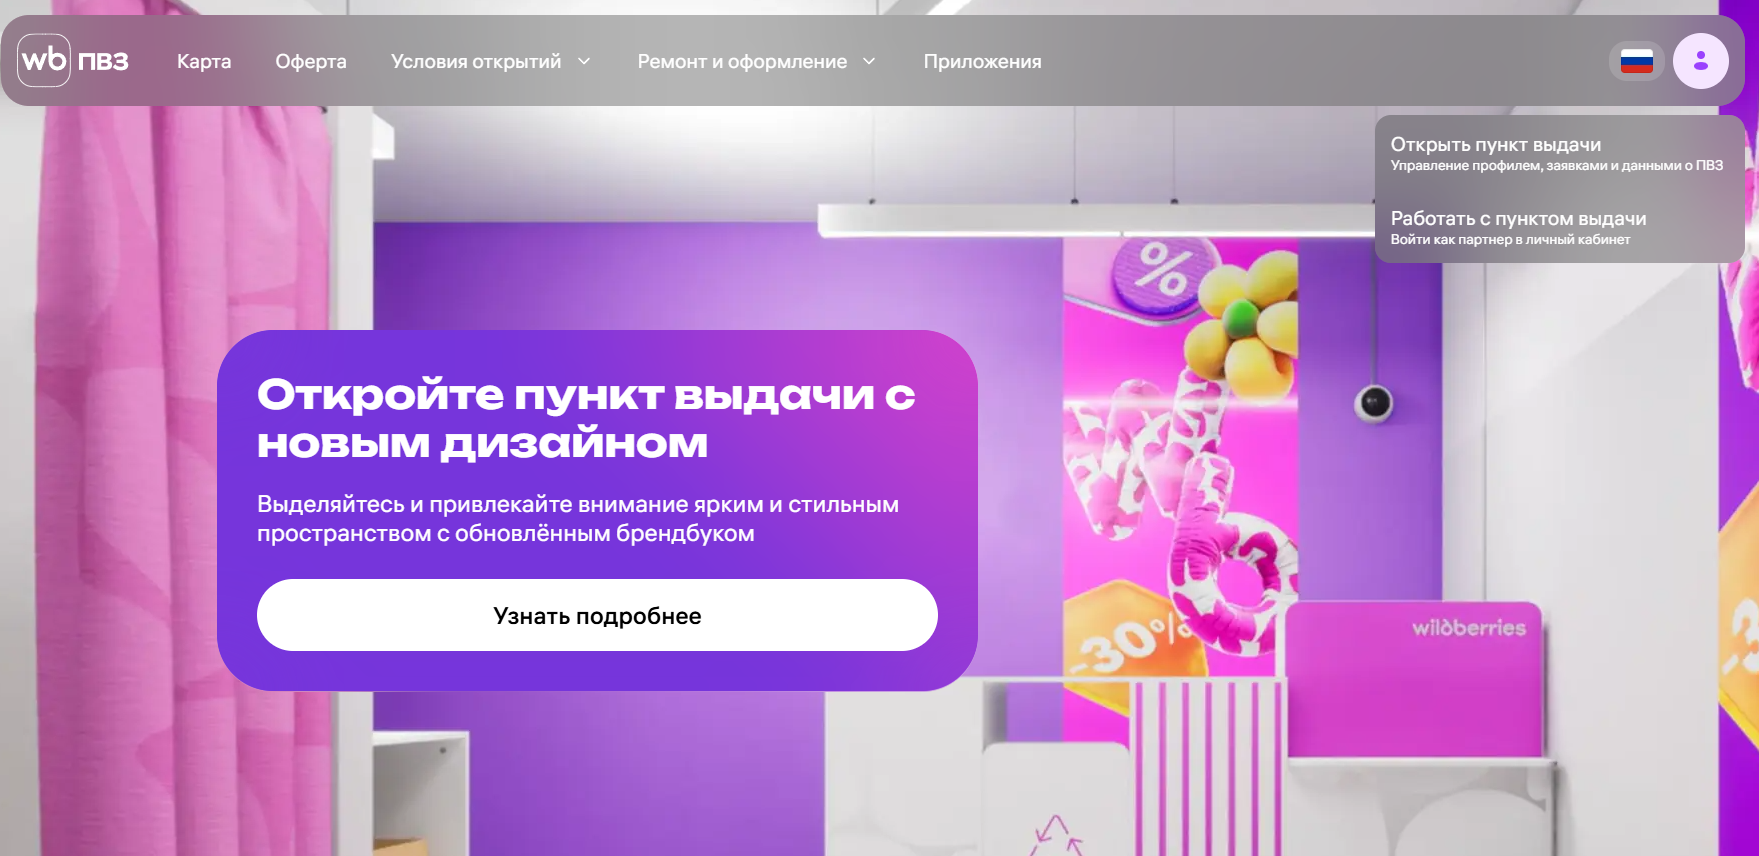Image resolution: width=1759 pixels, height=856 pixels.
Task: Click text Войти как партнер в личный кабинет
Action: point(1510,240)
